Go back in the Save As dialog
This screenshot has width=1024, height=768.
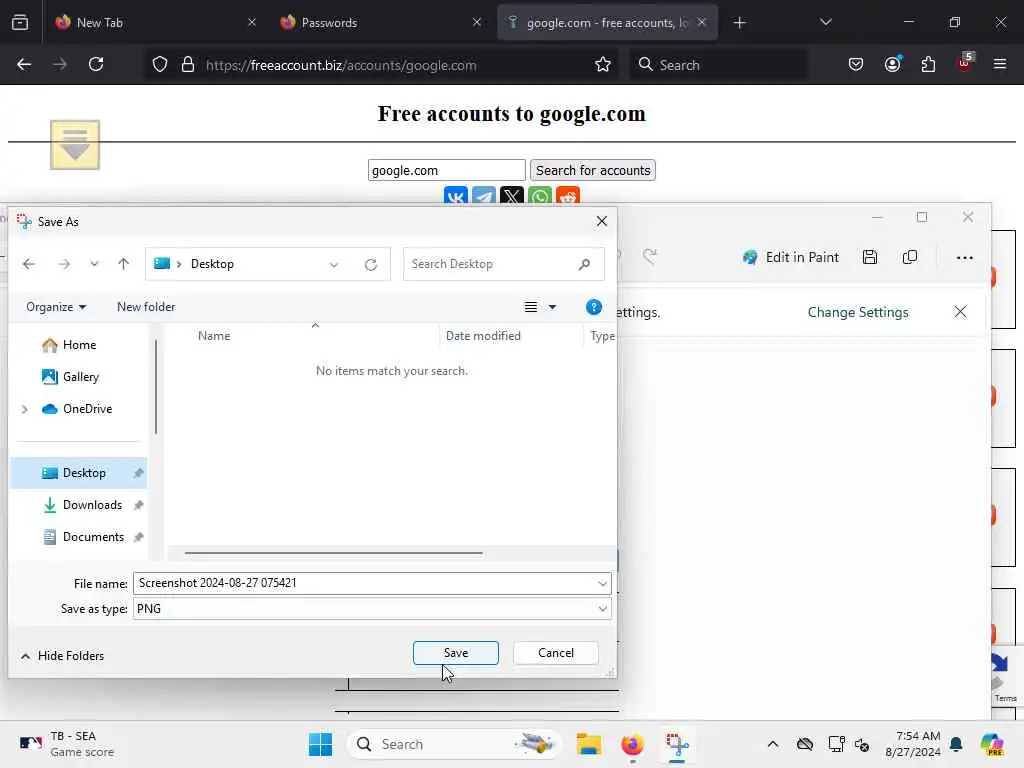[29, 264]
